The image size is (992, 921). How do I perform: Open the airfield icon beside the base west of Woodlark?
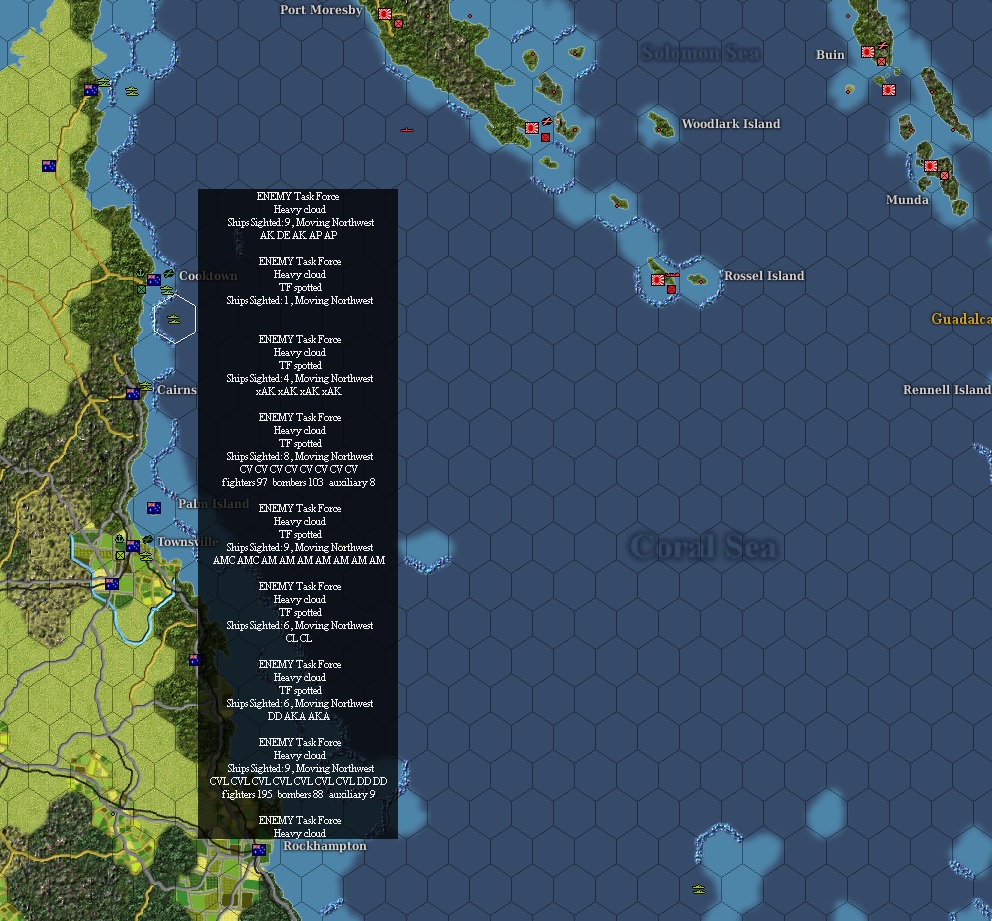[x=547, y=121]
